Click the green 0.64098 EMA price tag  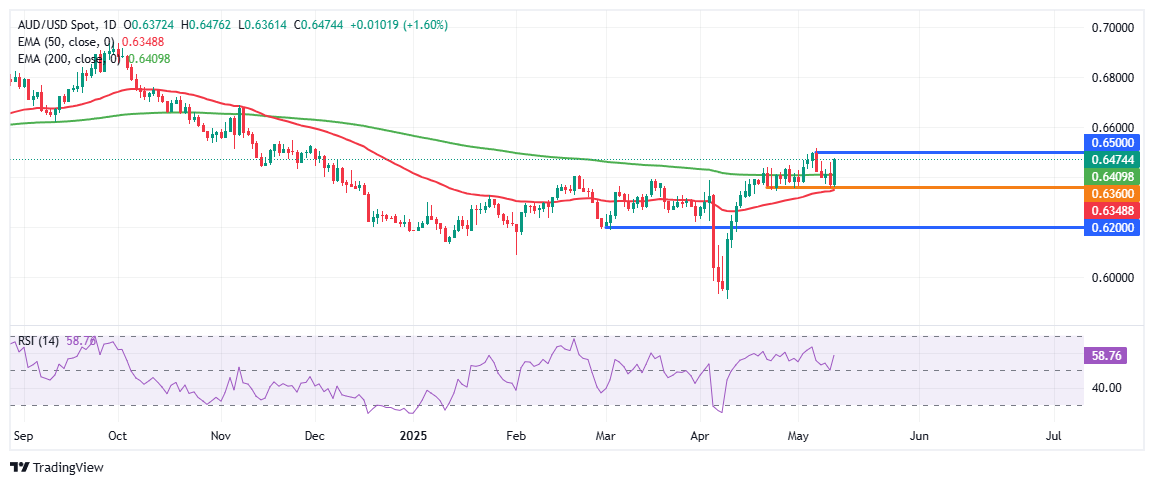point(1112,176)
